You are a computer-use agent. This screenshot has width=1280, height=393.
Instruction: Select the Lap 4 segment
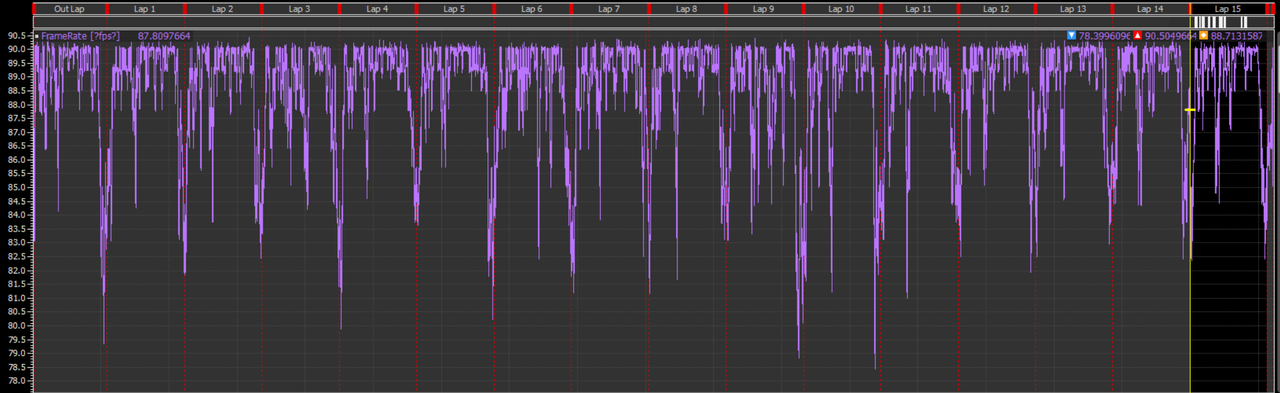tap(377, 8)
